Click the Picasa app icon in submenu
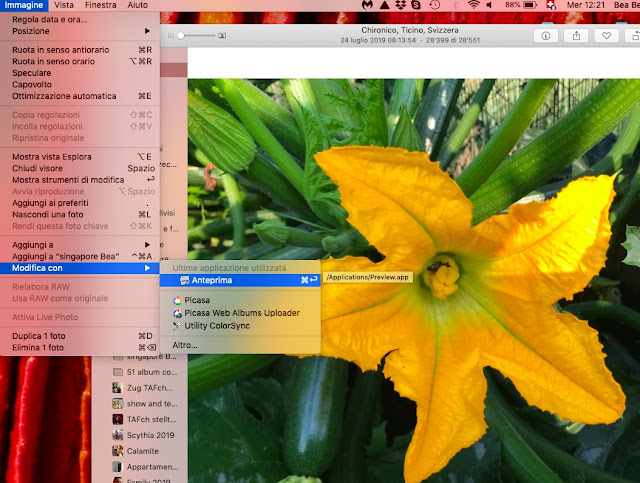The width and height of the screenshot is (640, 483). [x=177, y=300]
